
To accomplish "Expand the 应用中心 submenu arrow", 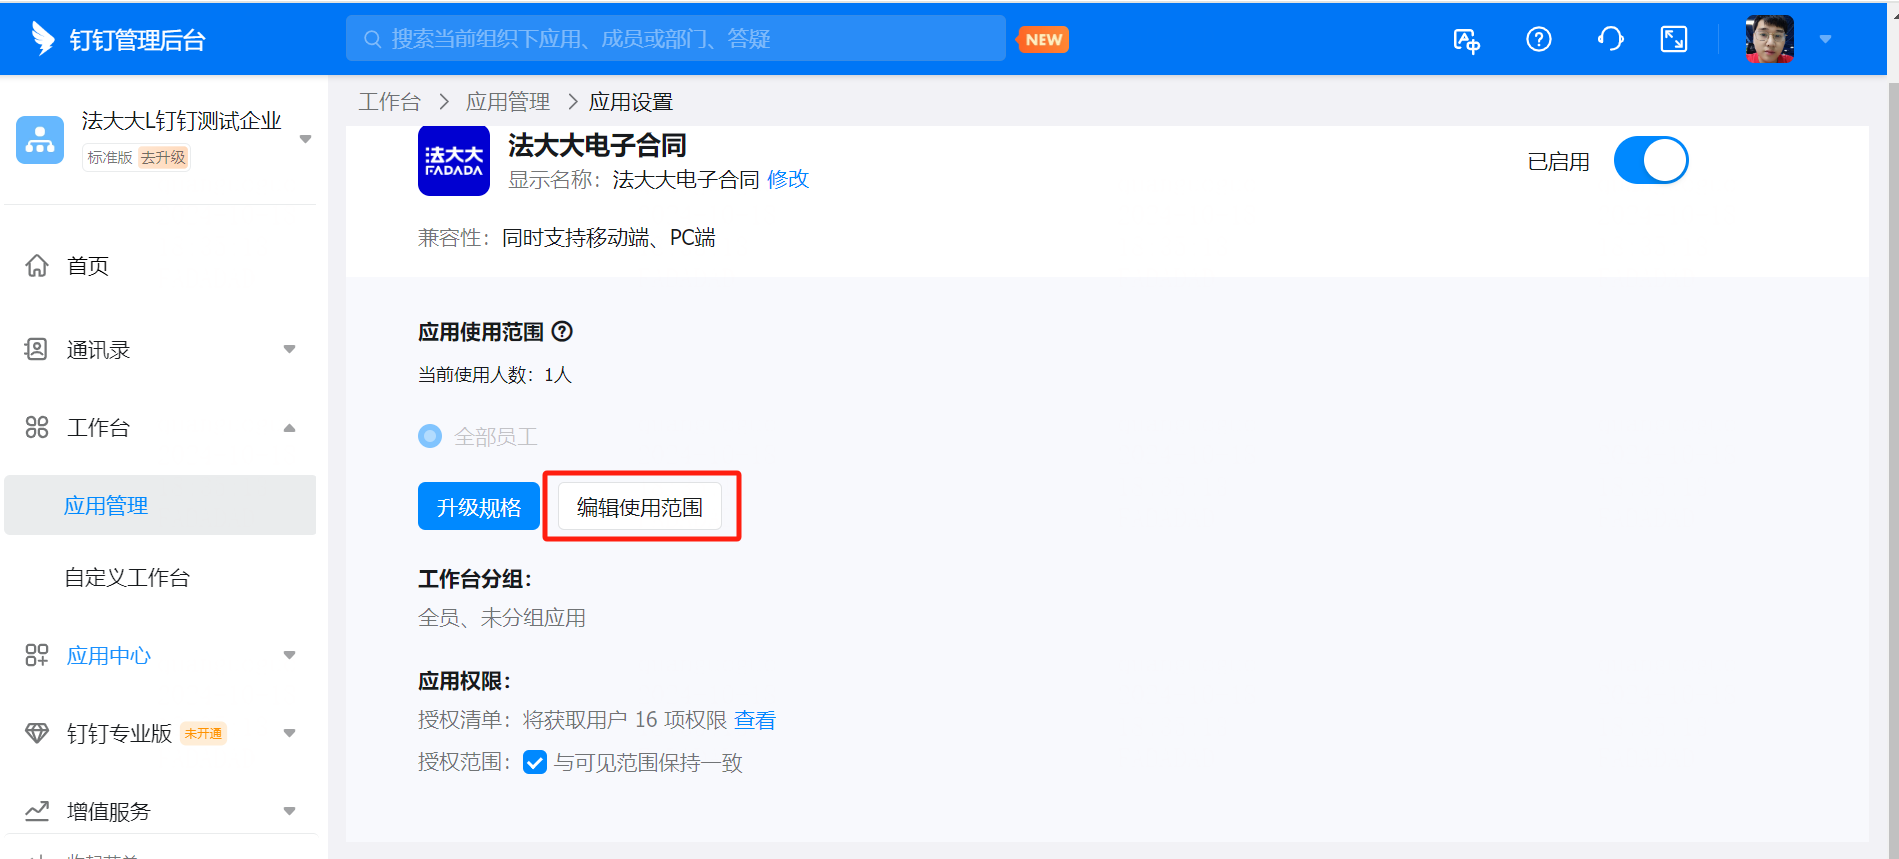I will coord(289,655).
